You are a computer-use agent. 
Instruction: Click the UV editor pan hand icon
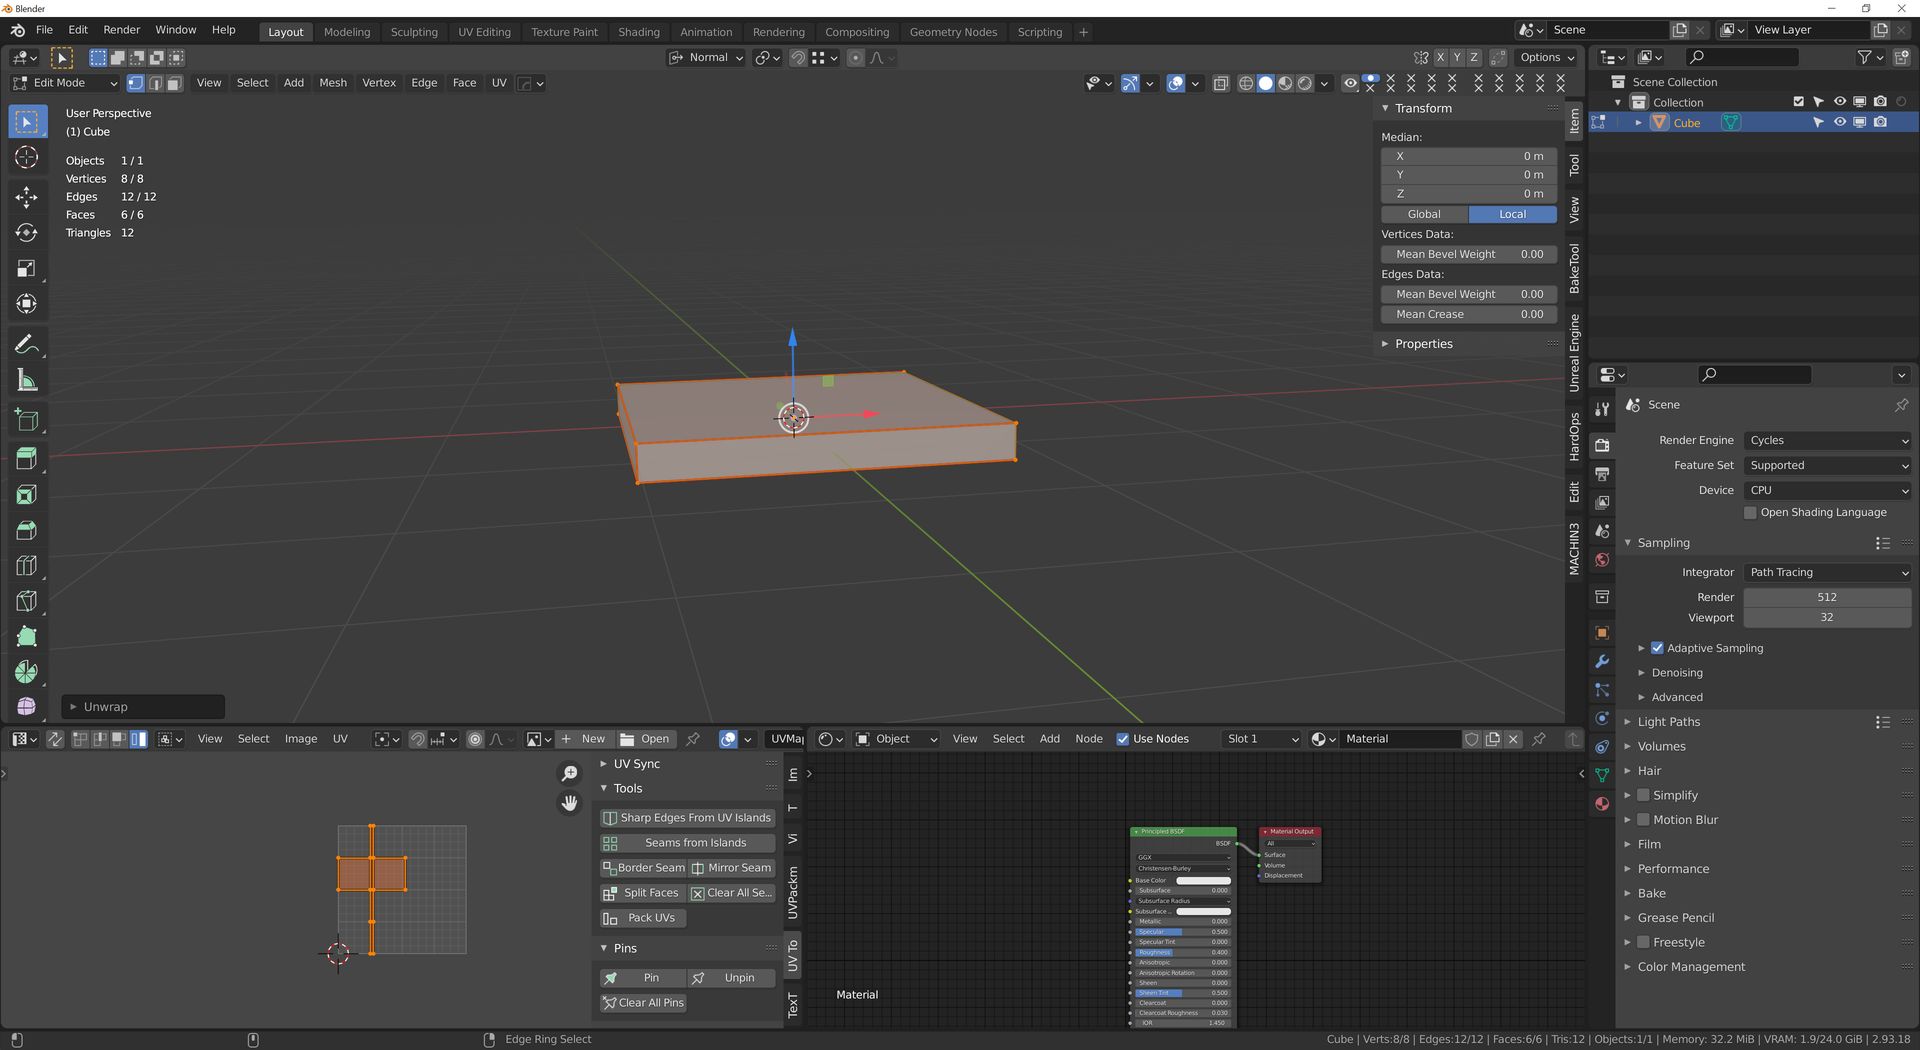pyautogui.click(x=569, y=803)
